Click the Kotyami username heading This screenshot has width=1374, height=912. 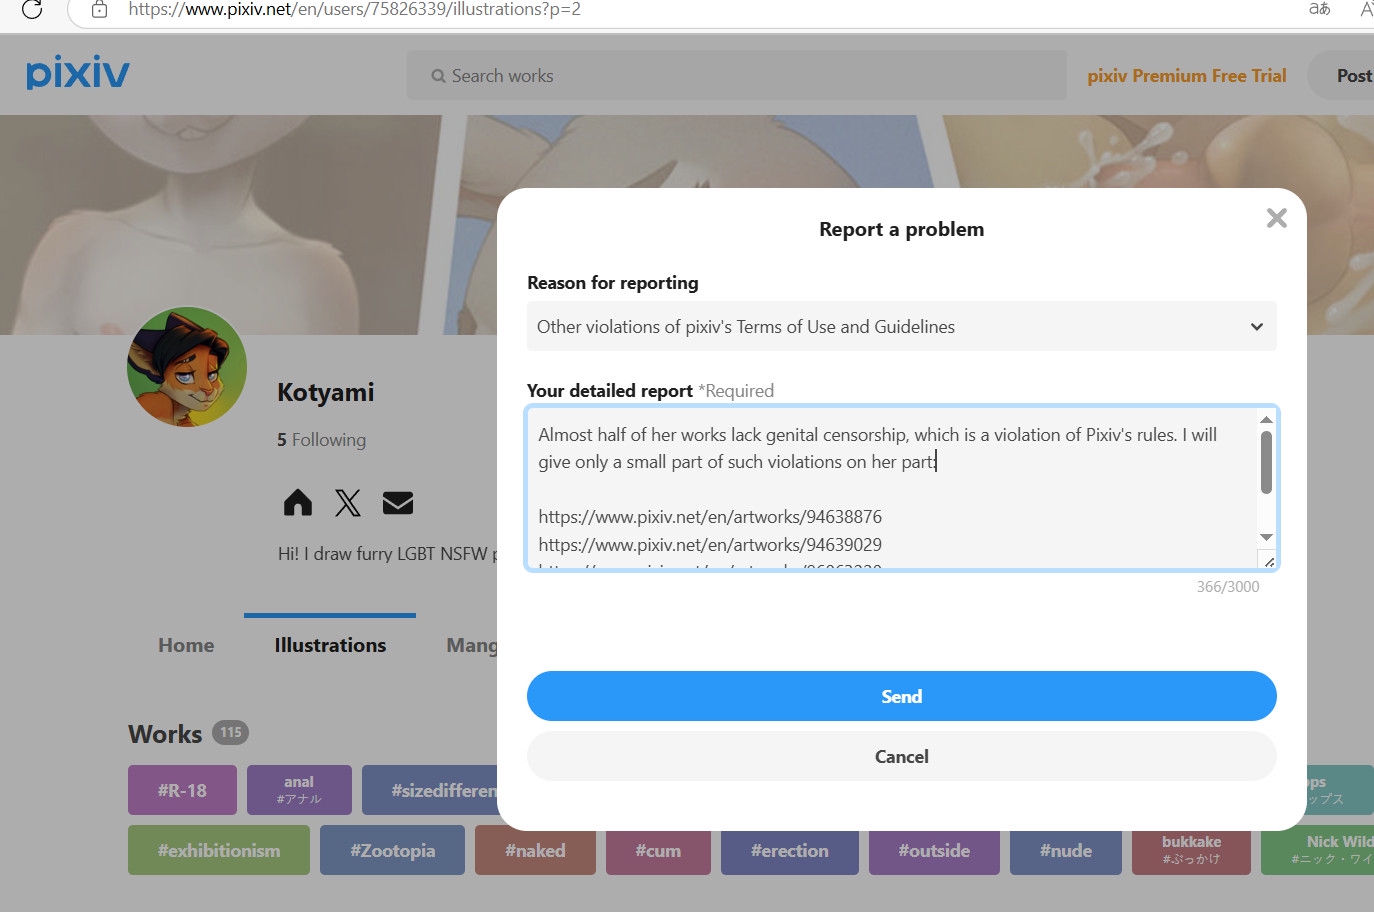point(326,392)
